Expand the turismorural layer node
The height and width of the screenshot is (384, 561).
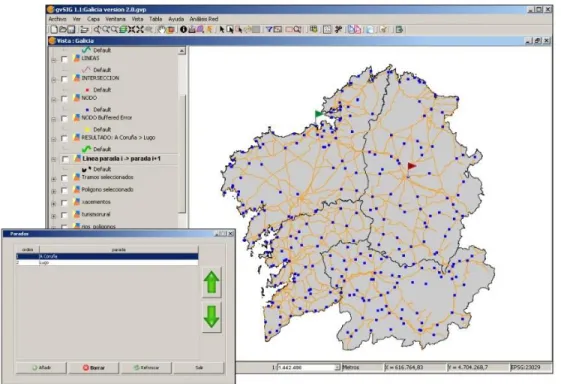click(54, 216)
